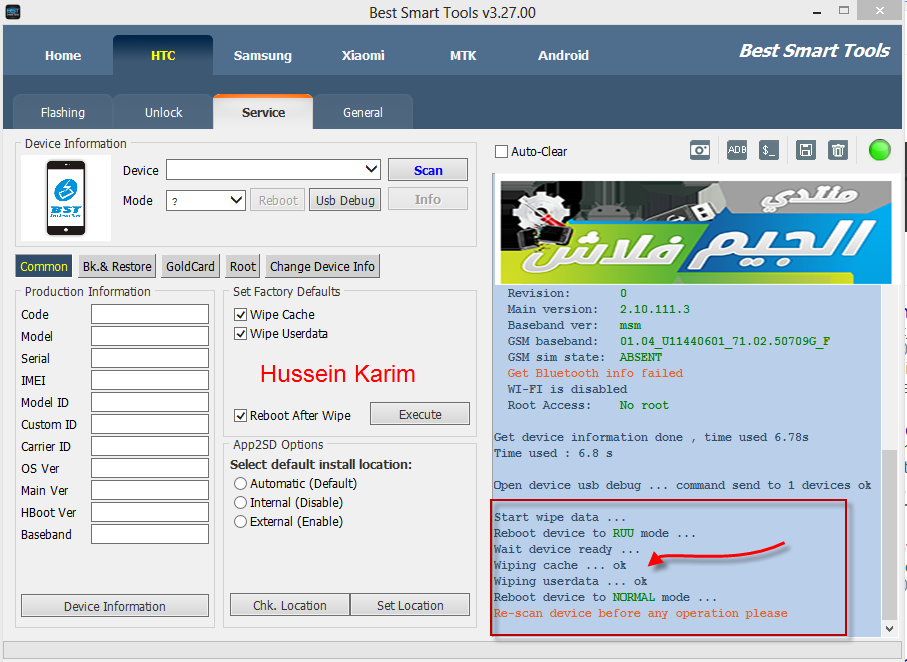Screen dimensions: 907x662
Task: Click the Chk. Location button
Action: [290, 605]
